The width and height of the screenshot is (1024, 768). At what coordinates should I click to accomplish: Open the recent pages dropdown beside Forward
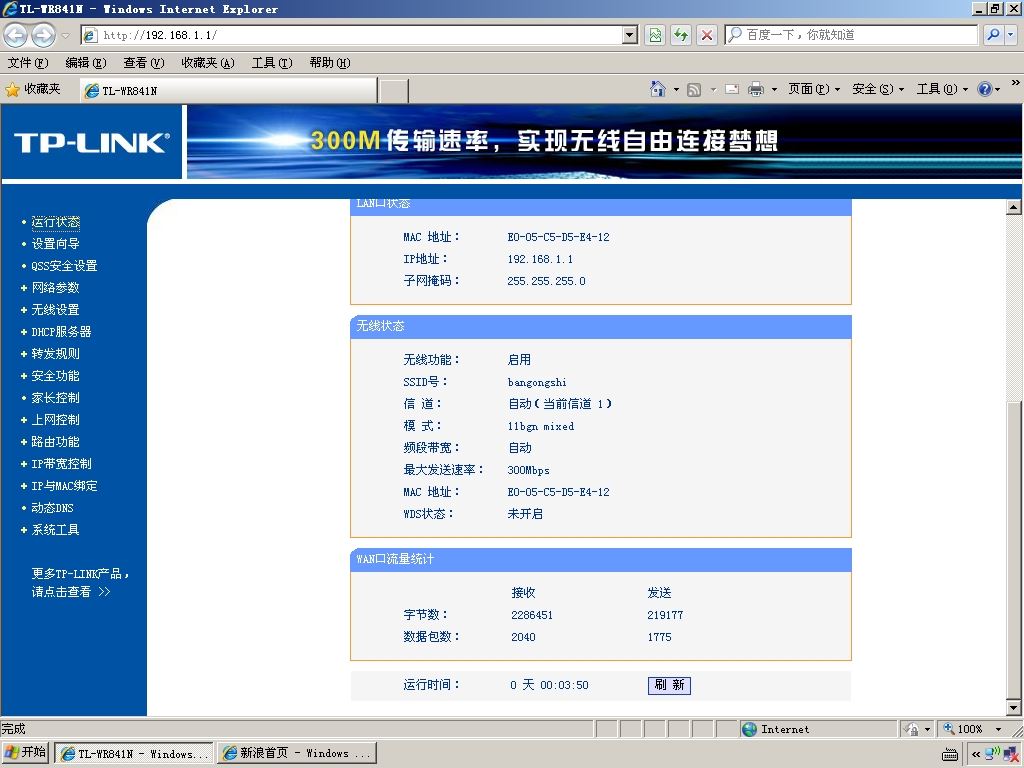(65, 35)
